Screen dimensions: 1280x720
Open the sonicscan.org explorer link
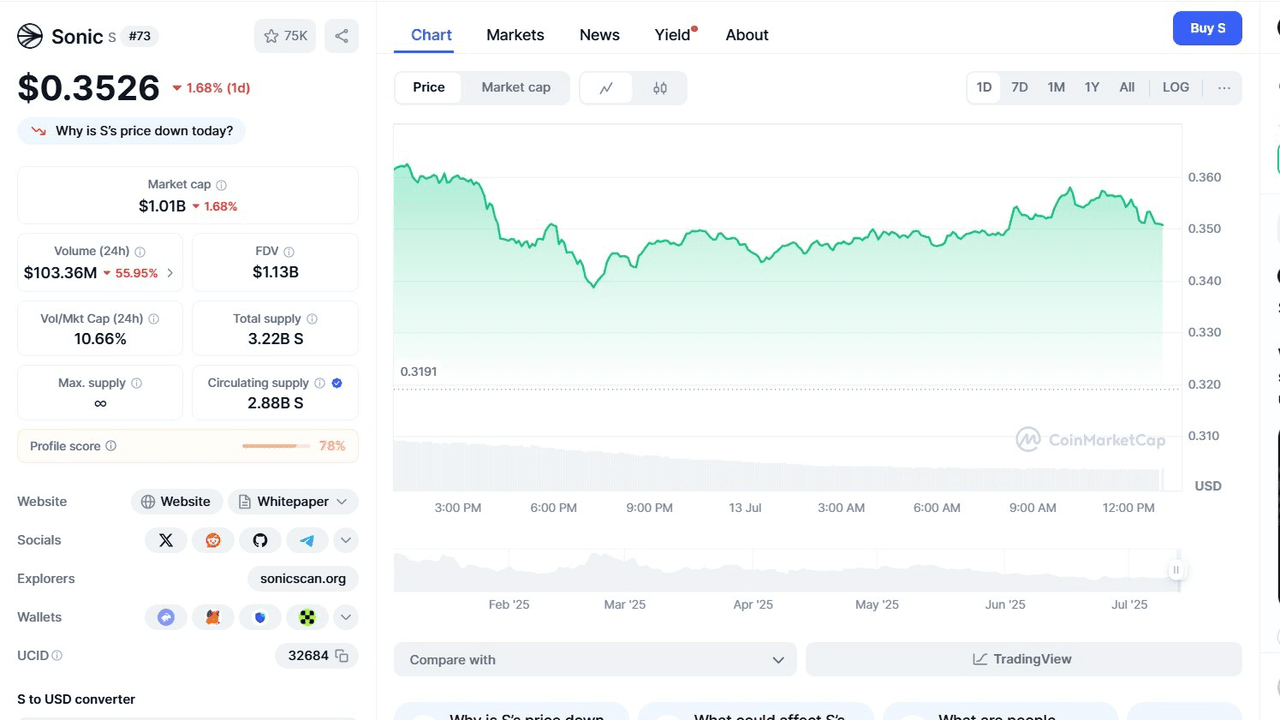(x=303, y=579)
